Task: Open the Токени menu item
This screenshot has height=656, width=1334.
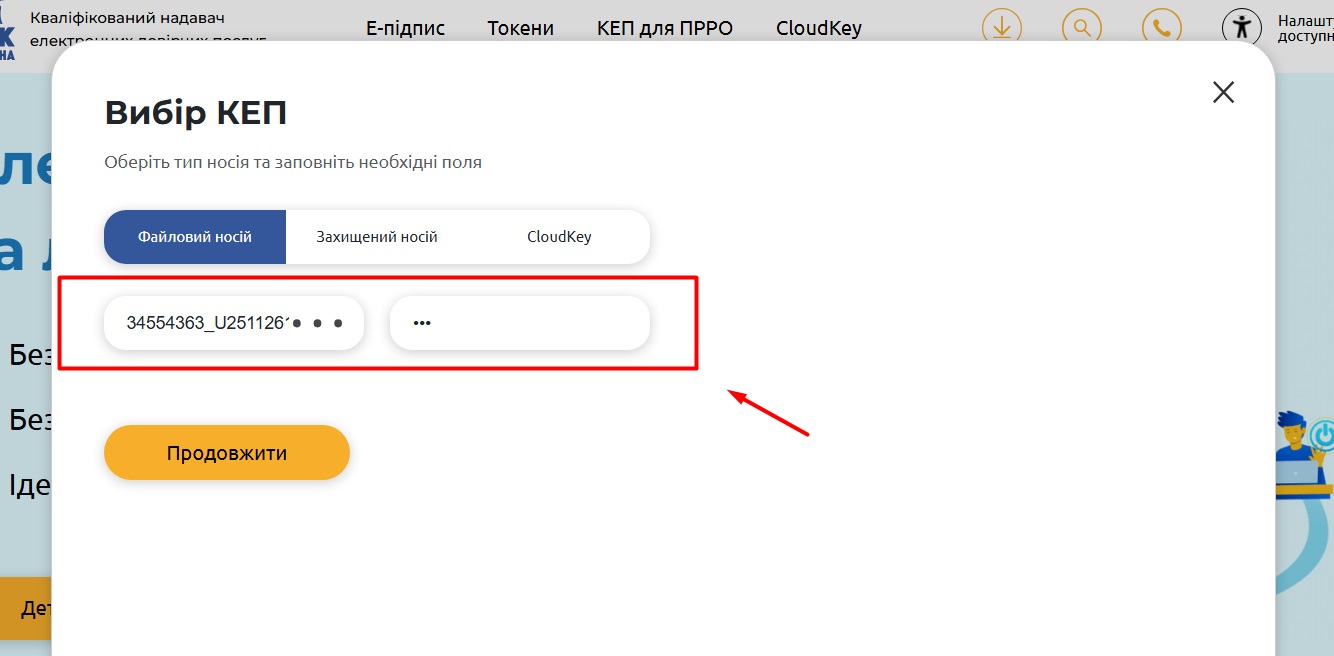Action: click(x=520, y=28)
